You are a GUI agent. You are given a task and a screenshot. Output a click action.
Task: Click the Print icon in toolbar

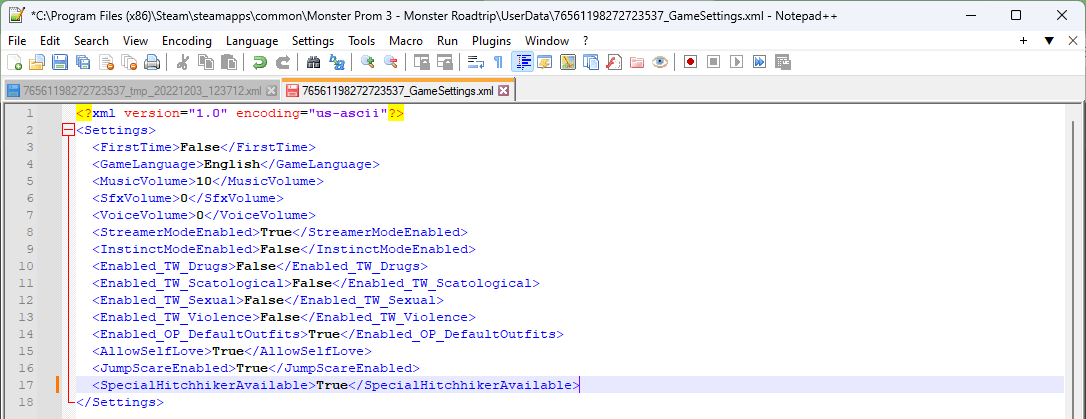click(152, 63)
